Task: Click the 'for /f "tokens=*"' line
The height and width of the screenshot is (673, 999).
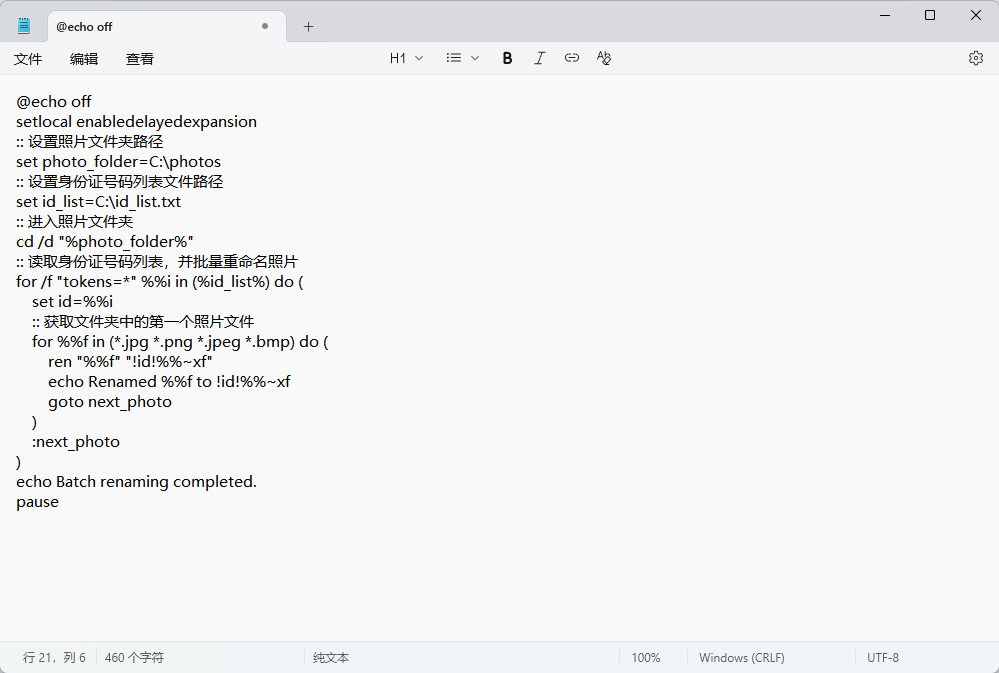Action: point(160,281)
